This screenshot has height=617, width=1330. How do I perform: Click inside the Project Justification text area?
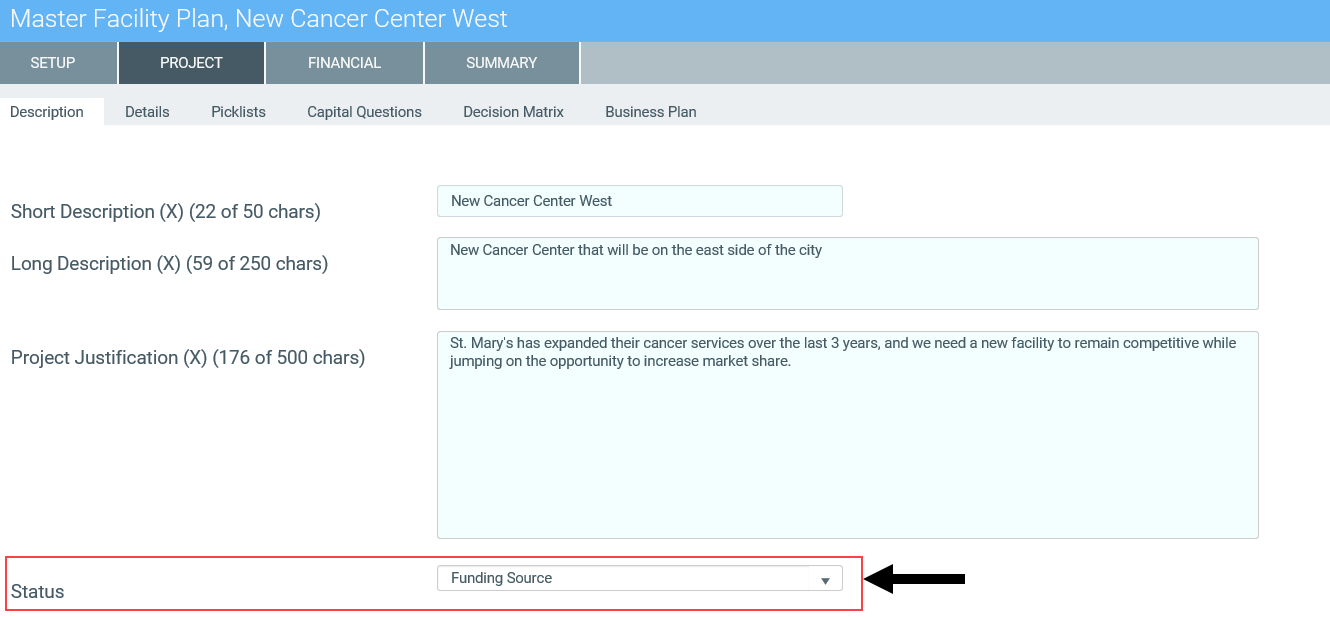[x=847, y=435]
